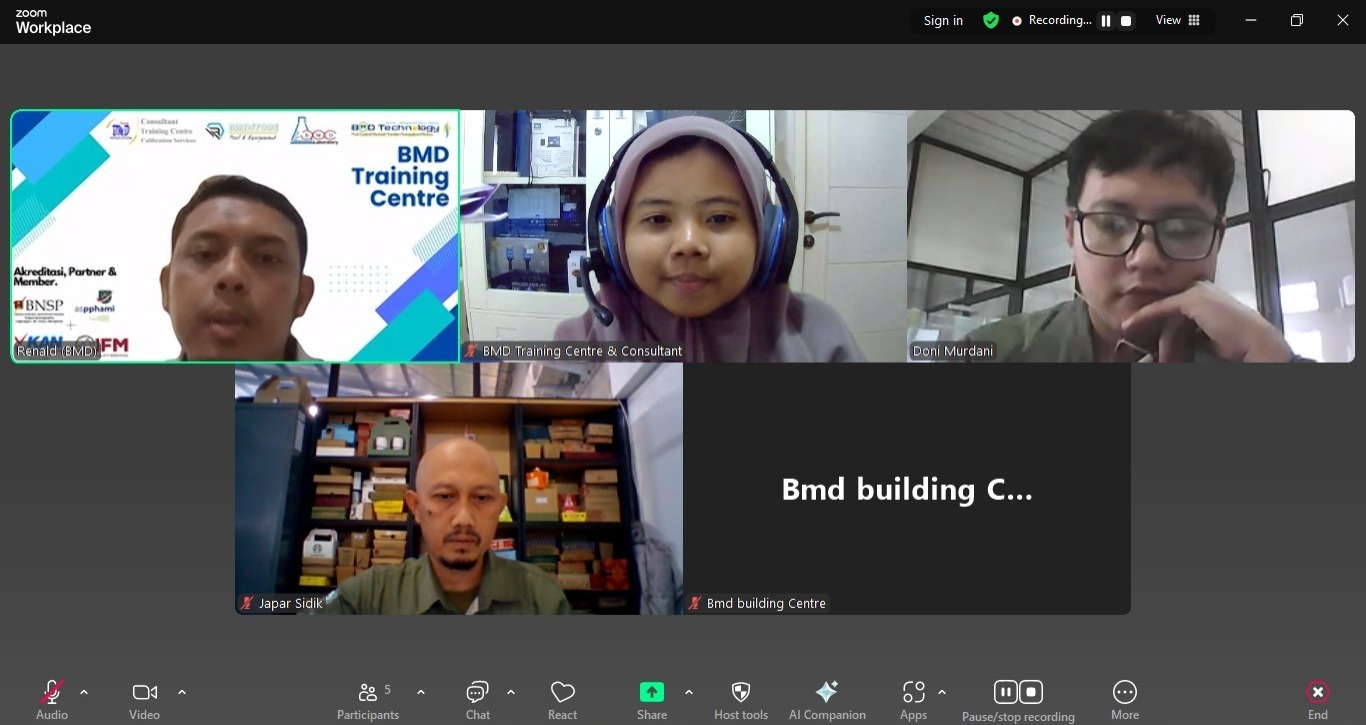1366x725 pixels.
Task: Pause recording in the top bar
Action: (x=1106, y=21)
